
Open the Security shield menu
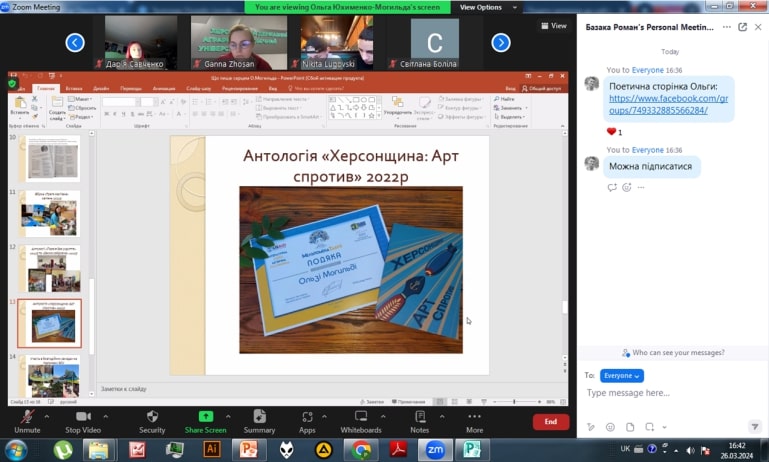152,421
